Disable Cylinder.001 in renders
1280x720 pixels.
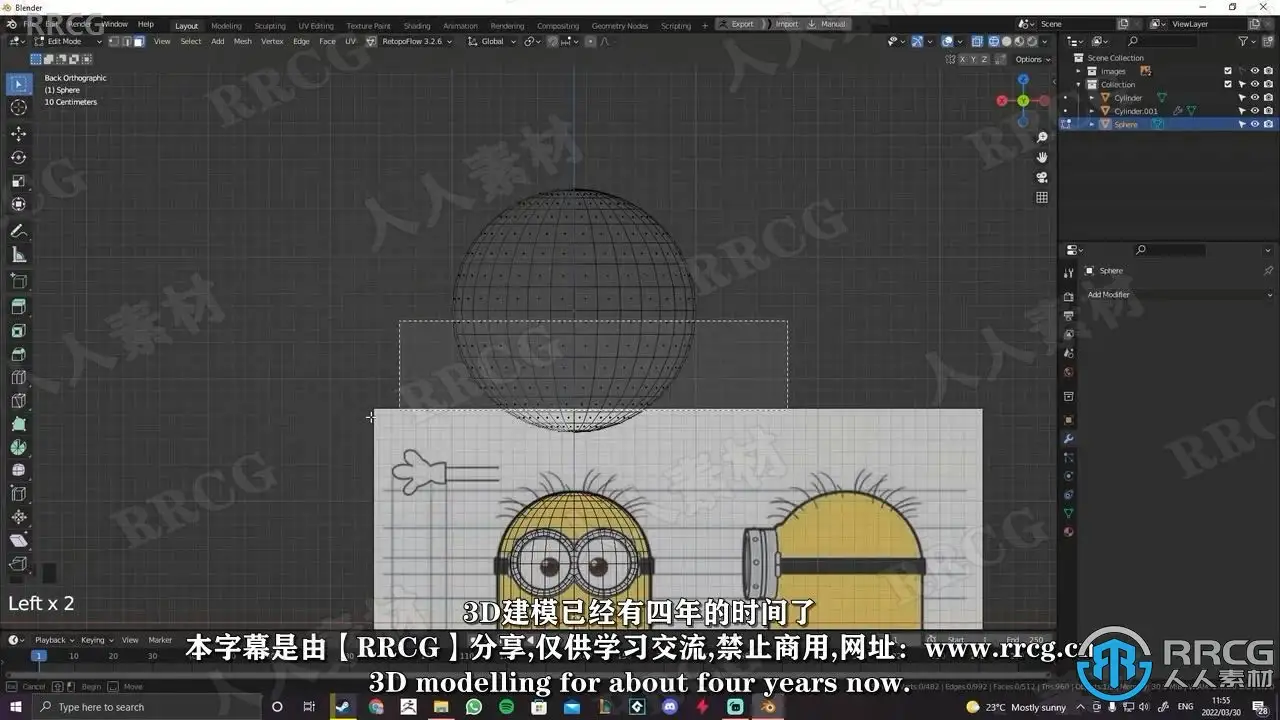[x=1268, y=111]
